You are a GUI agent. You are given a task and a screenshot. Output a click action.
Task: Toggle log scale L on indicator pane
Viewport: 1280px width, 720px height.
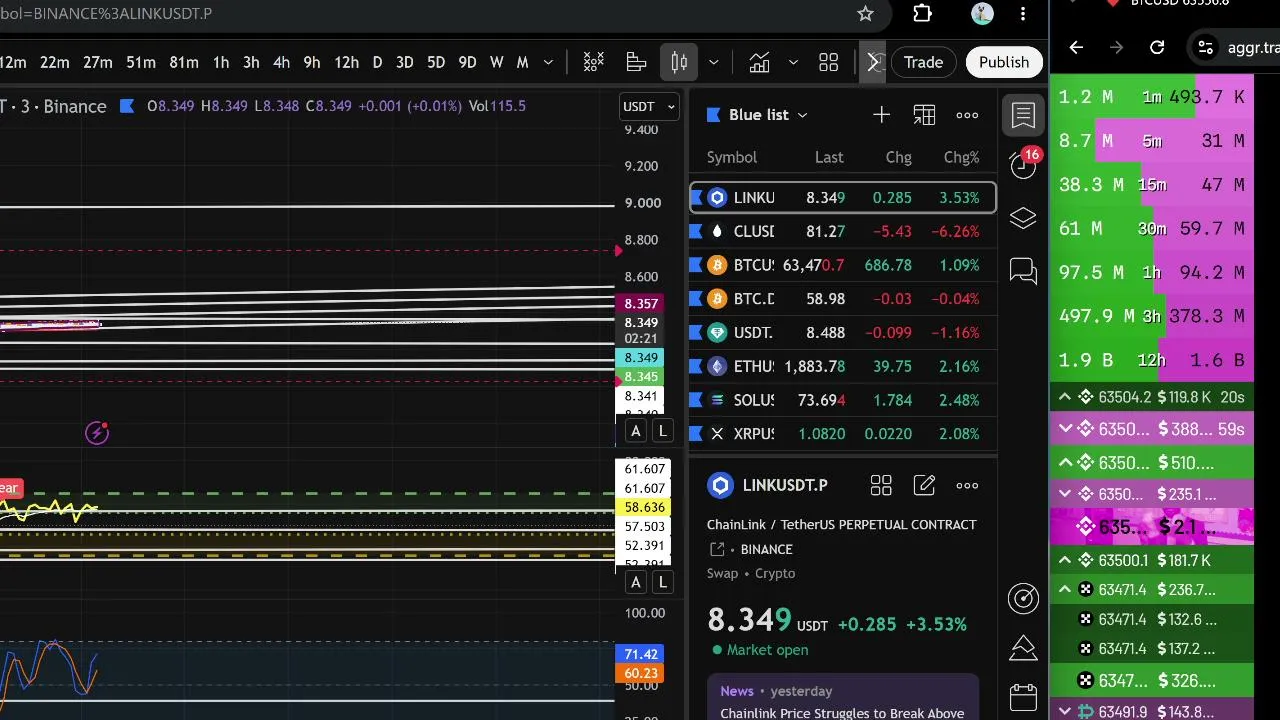tap(662, 582)
